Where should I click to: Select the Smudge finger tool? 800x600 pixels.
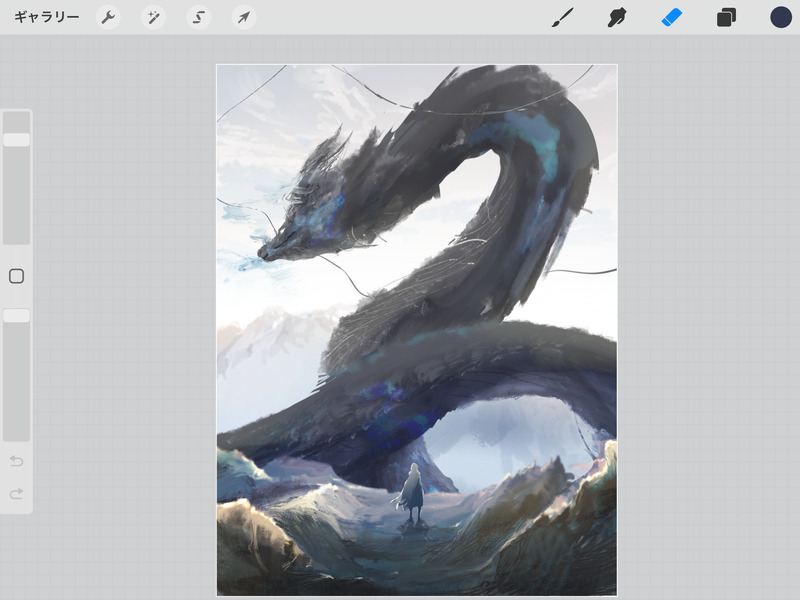(x=617, y=17)
